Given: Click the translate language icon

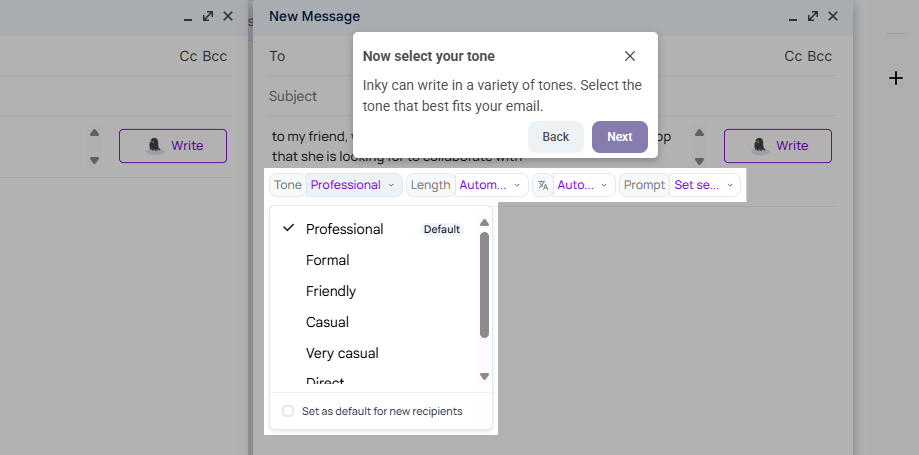Looking at the screenshot, I should (543, 185).
